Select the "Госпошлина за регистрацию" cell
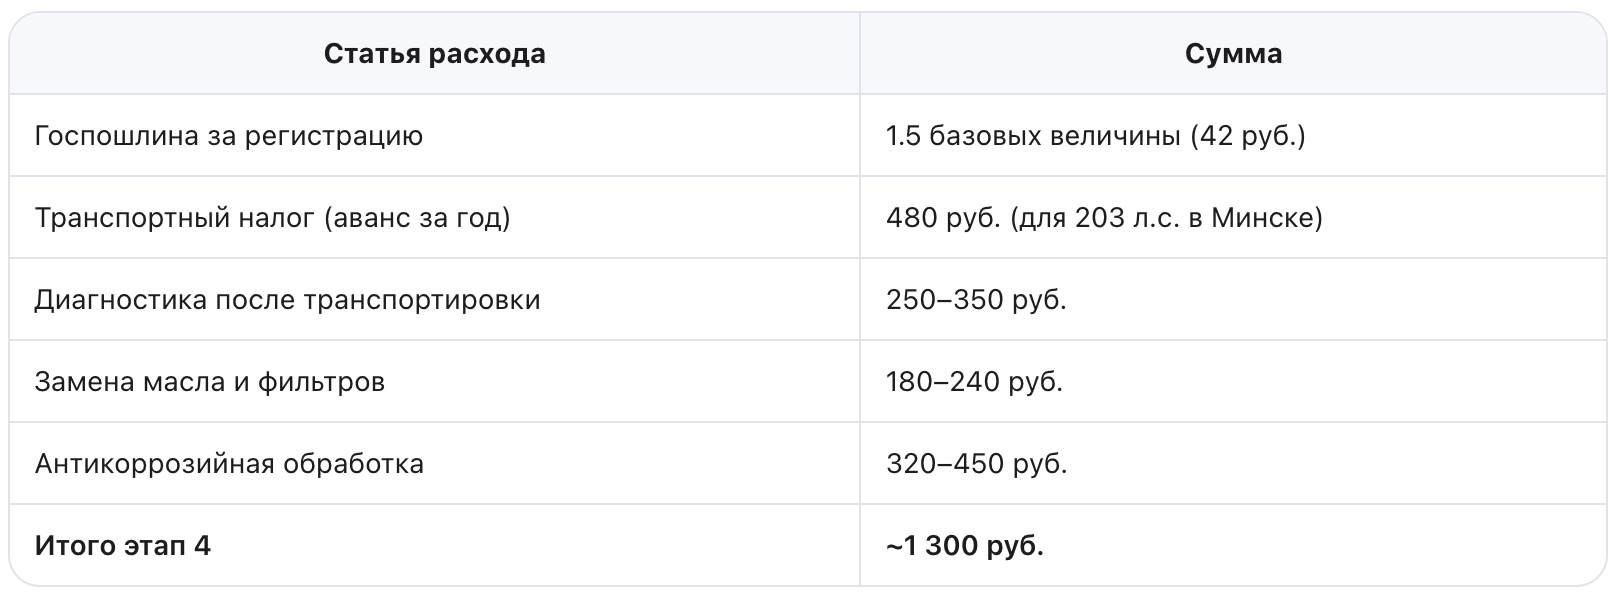Image resolution: width=1624 pixels, height=598 pixels. [228, 136]
